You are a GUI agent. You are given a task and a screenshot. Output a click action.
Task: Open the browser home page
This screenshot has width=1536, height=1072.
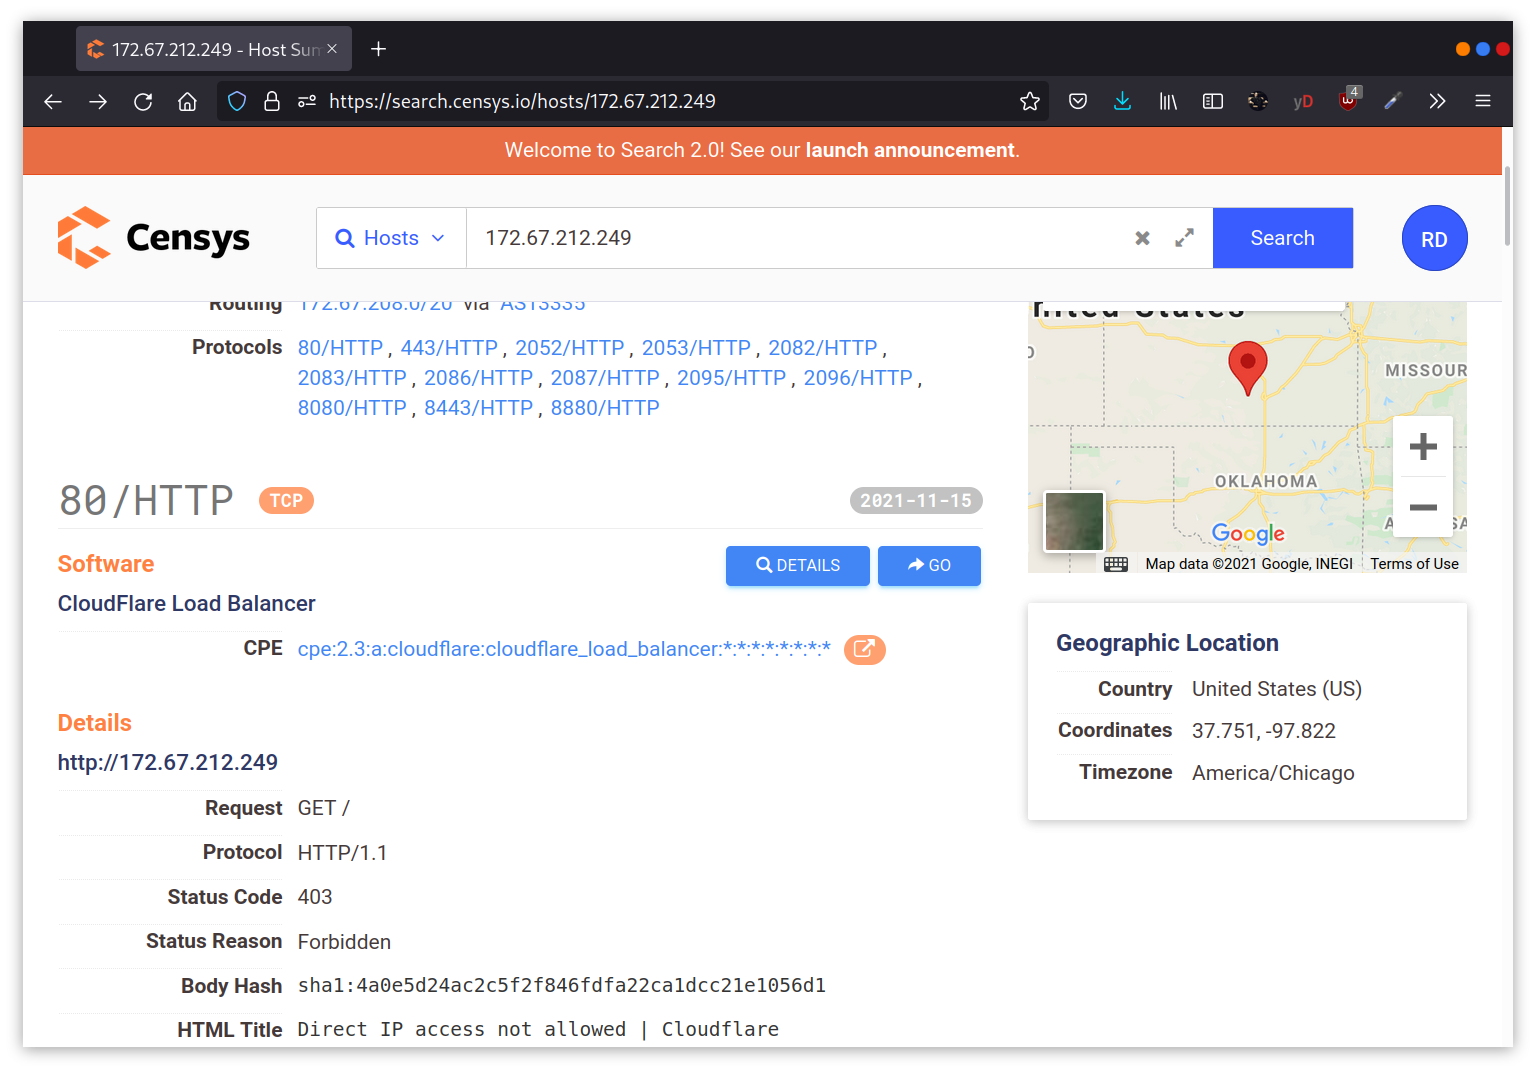187,101
